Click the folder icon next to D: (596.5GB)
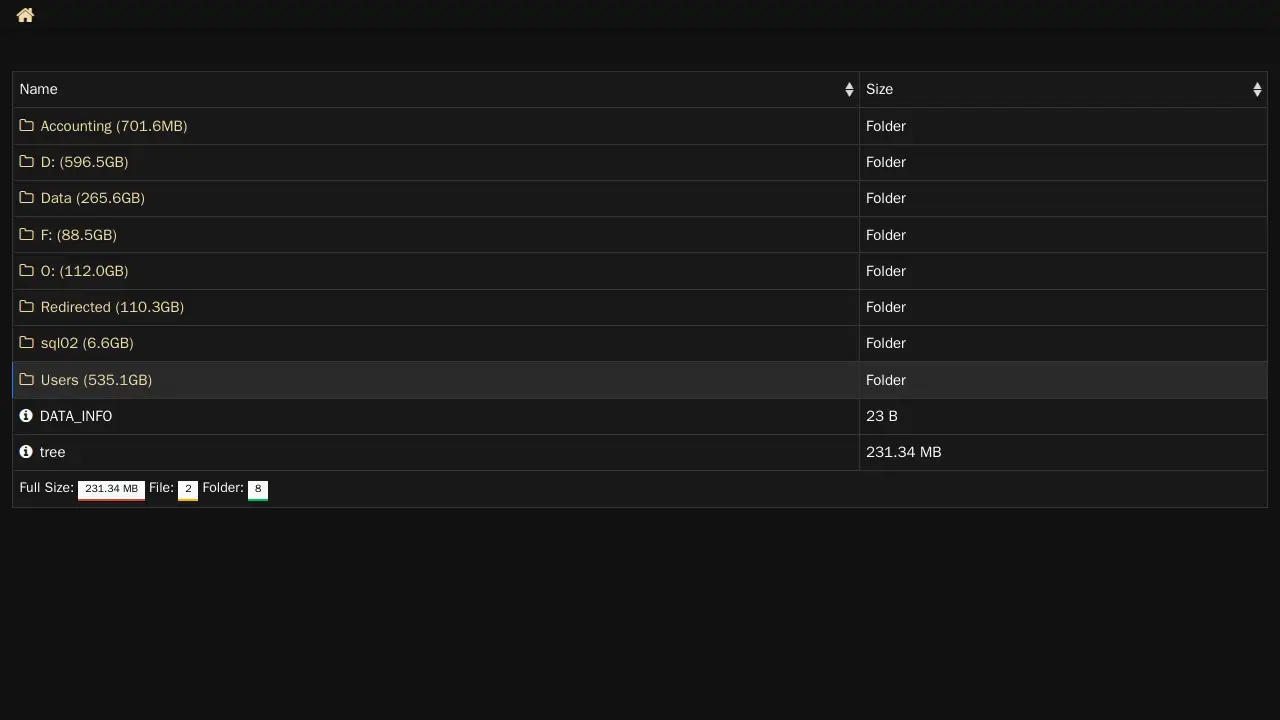The width and height of the screenshot is (1280, 720). tap(27, 162)
